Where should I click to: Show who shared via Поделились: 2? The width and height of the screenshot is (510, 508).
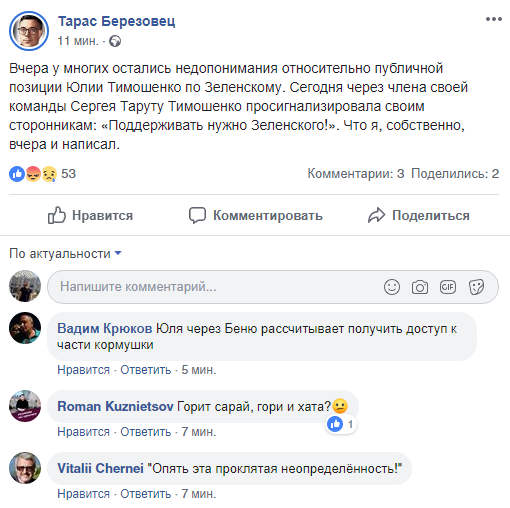click(455, 174)
